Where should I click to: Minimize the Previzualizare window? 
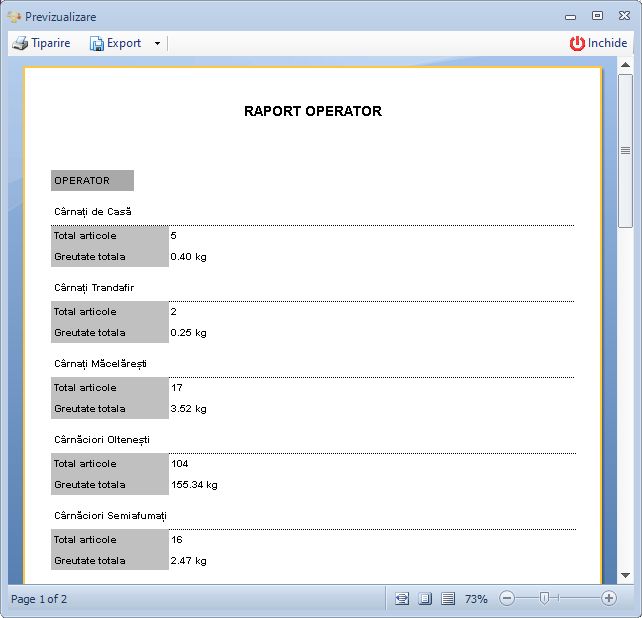(570, 17)
